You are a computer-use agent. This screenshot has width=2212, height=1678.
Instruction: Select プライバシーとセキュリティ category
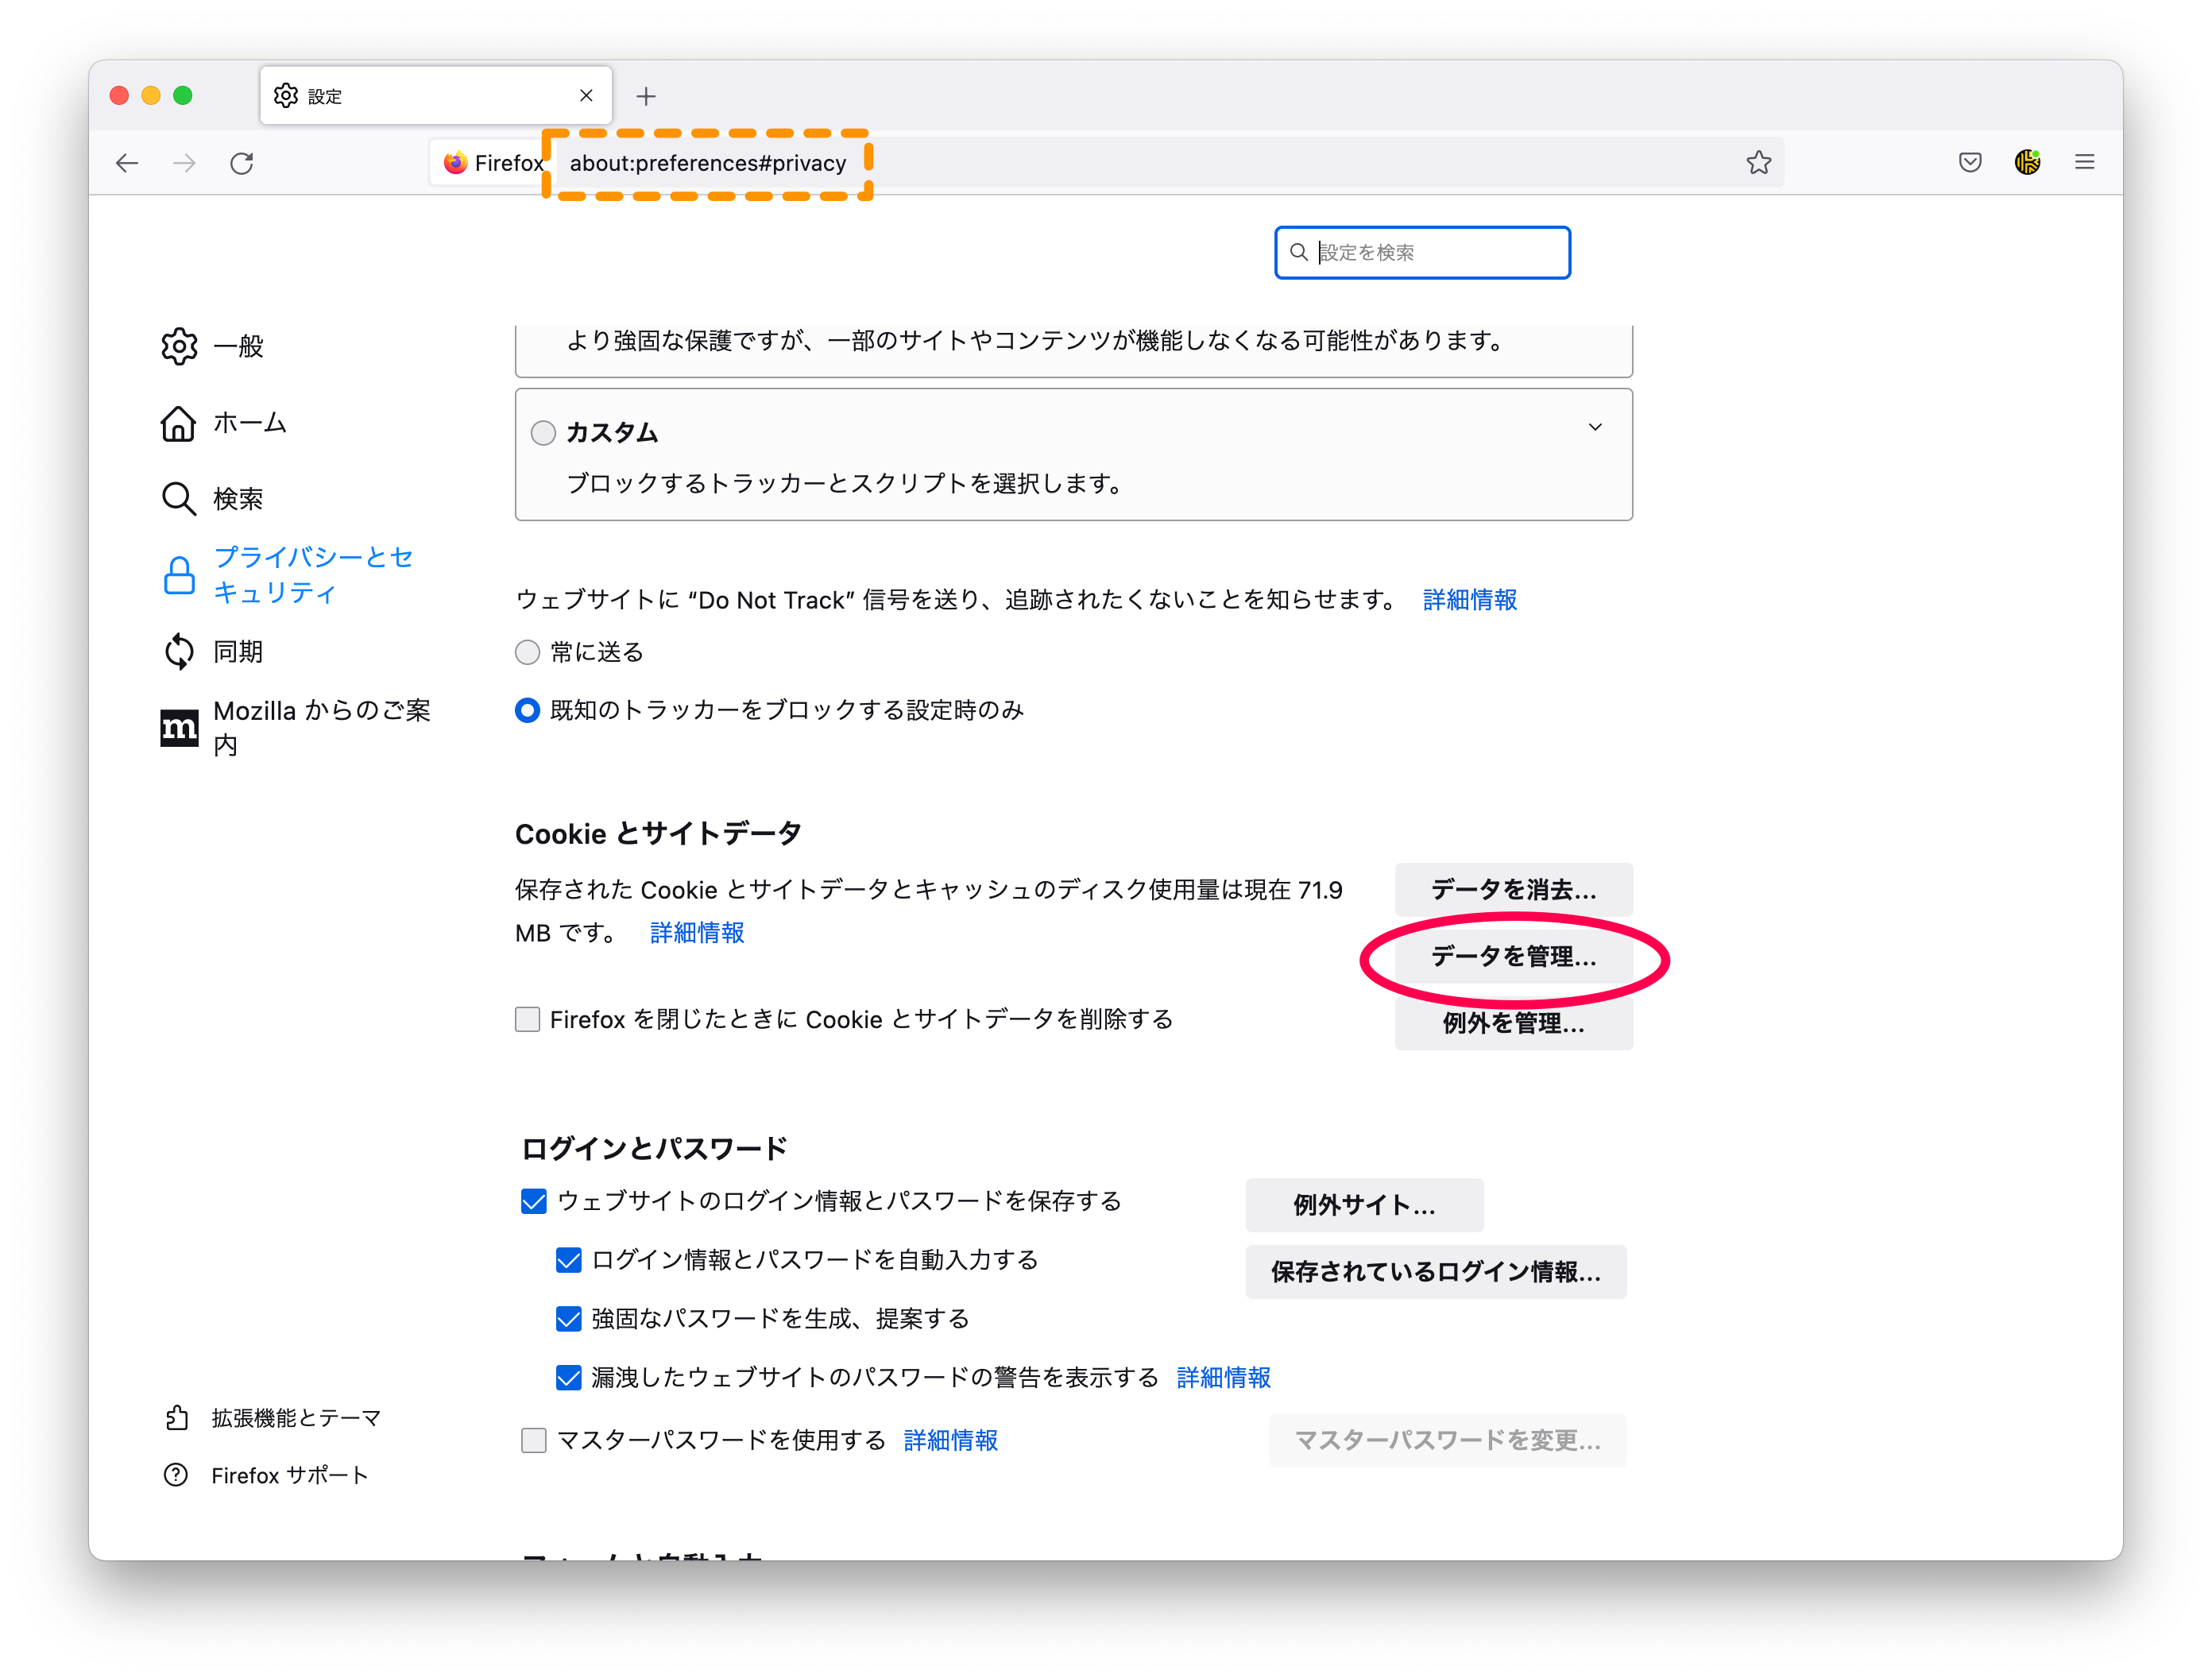click(289, 575)
